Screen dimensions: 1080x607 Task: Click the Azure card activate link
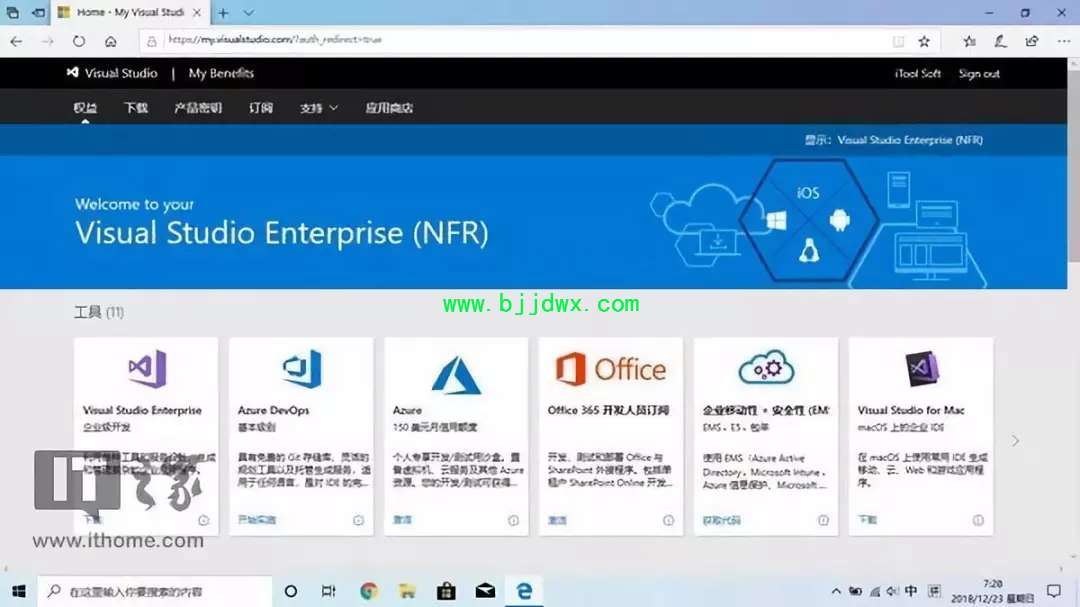tap(402, 520)
